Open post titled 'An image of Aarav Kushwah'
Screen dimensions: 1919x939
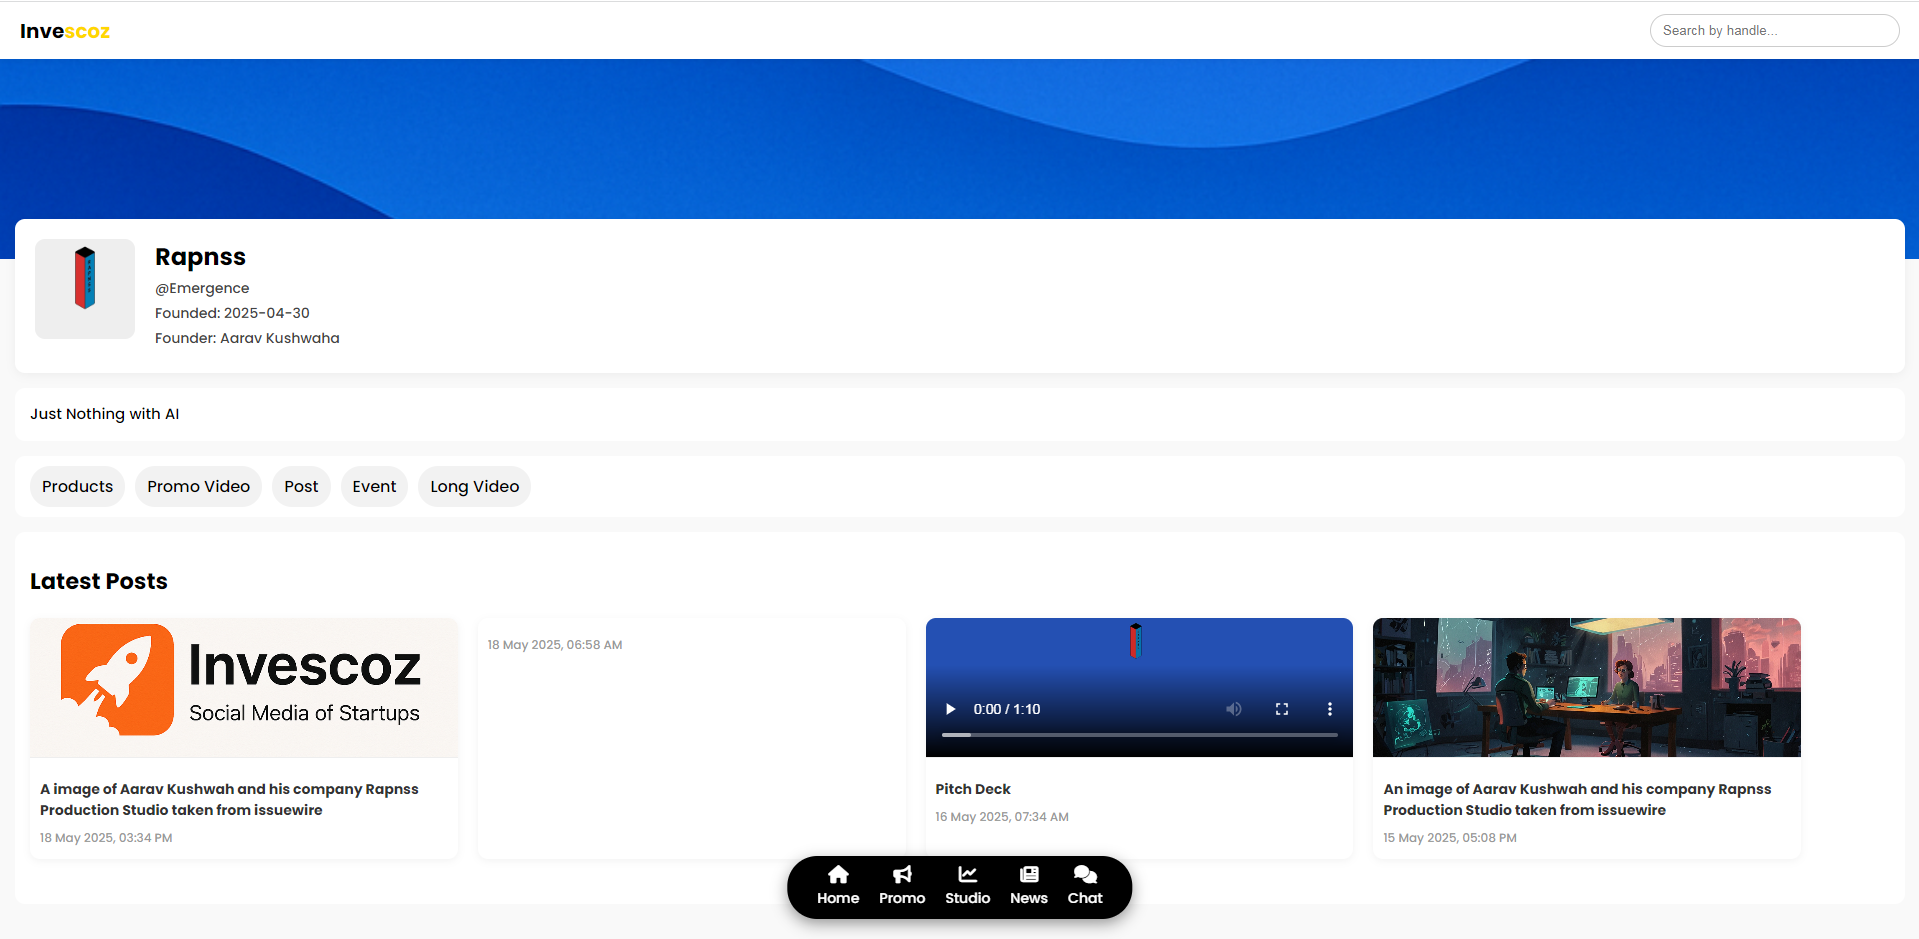pyautogui.click(x=1577, y=800)
